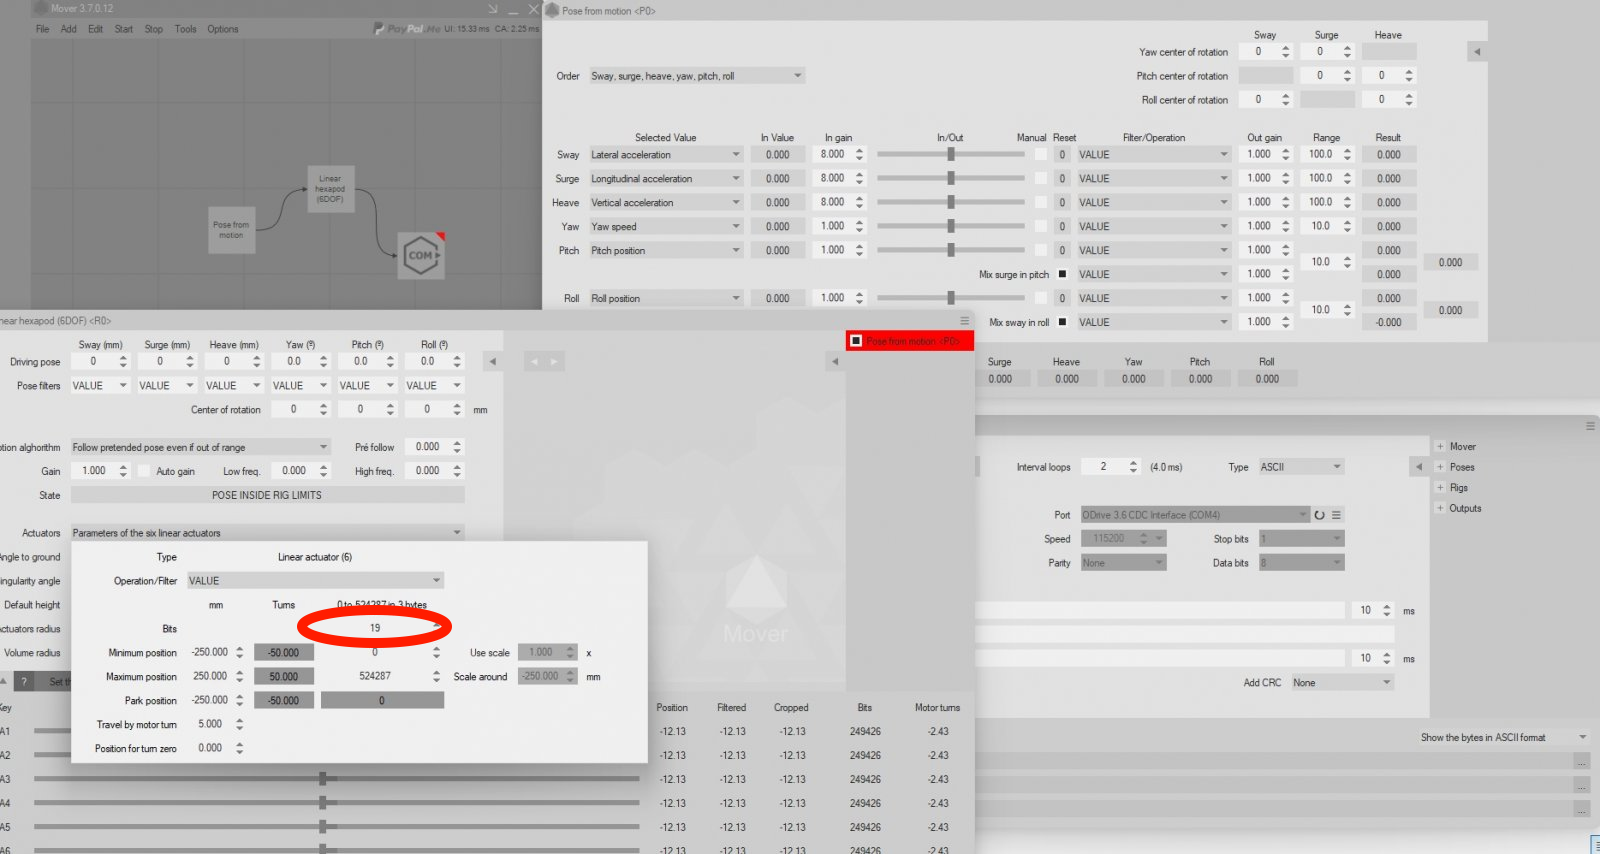This screenshot has height=854, width=1600.
Task: Click the browse button beside ASCII format dropdown
Action: point(1582,762)
